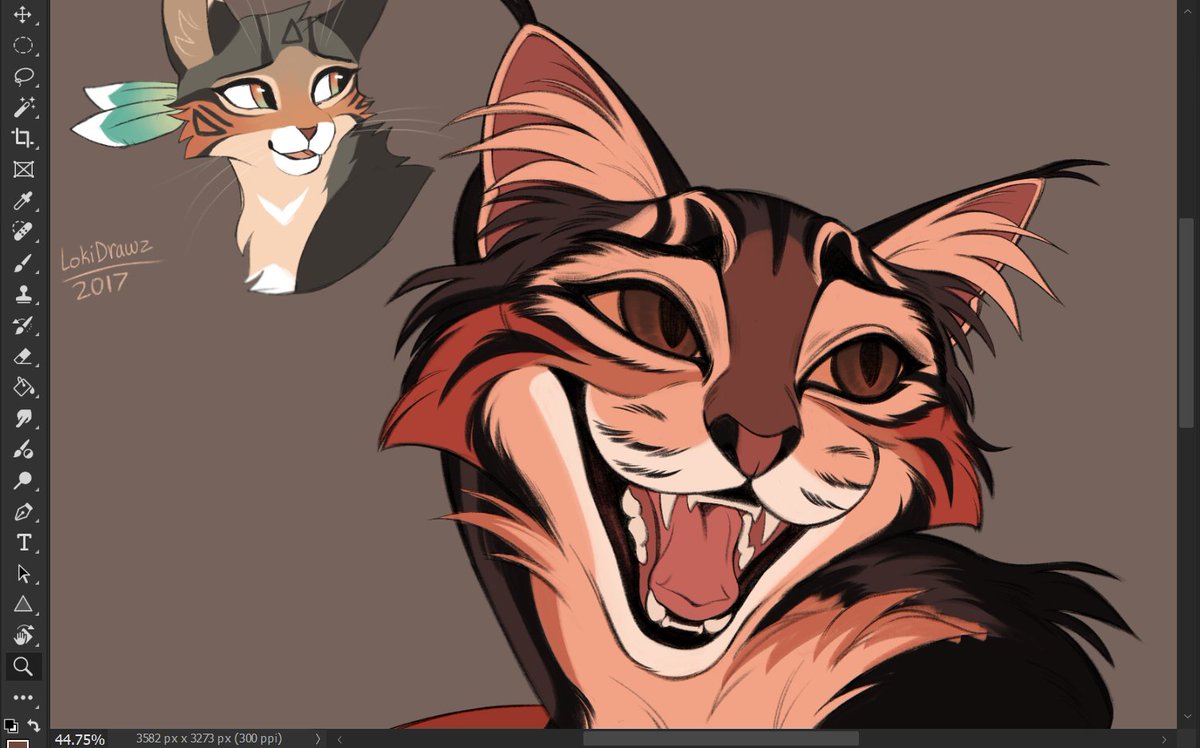This screenshot has width=1200, height=748.
Task: Select the Eyedropper tool
Action: point(22,201)
